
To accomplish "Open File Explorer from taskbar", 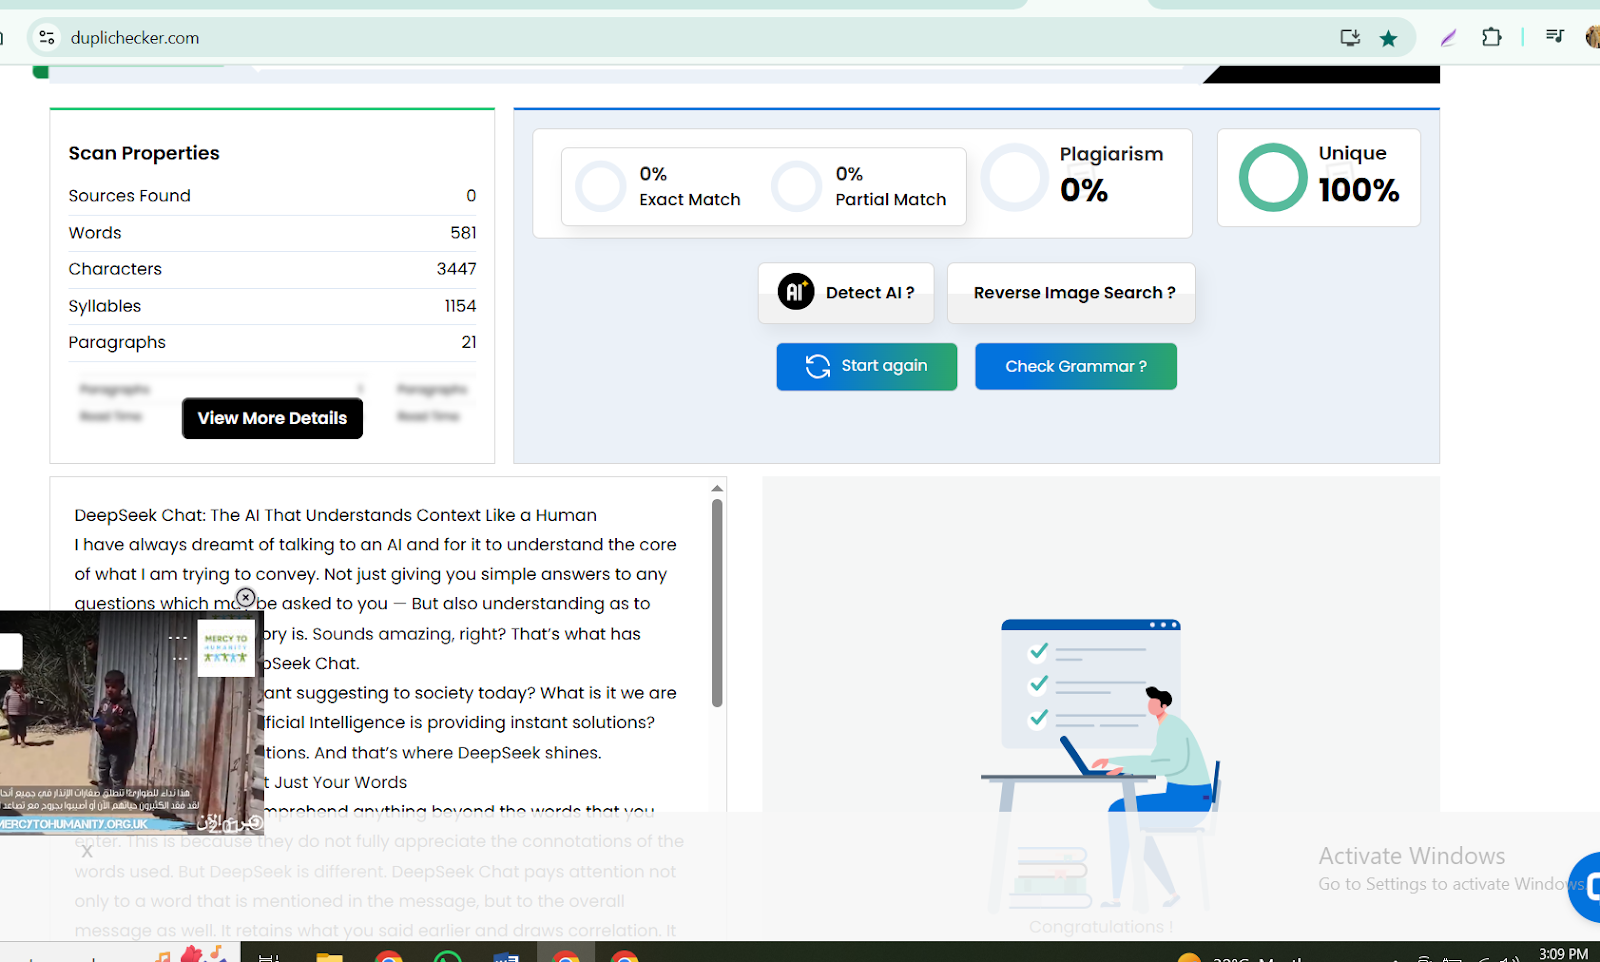I will click(x=329, y=957).
